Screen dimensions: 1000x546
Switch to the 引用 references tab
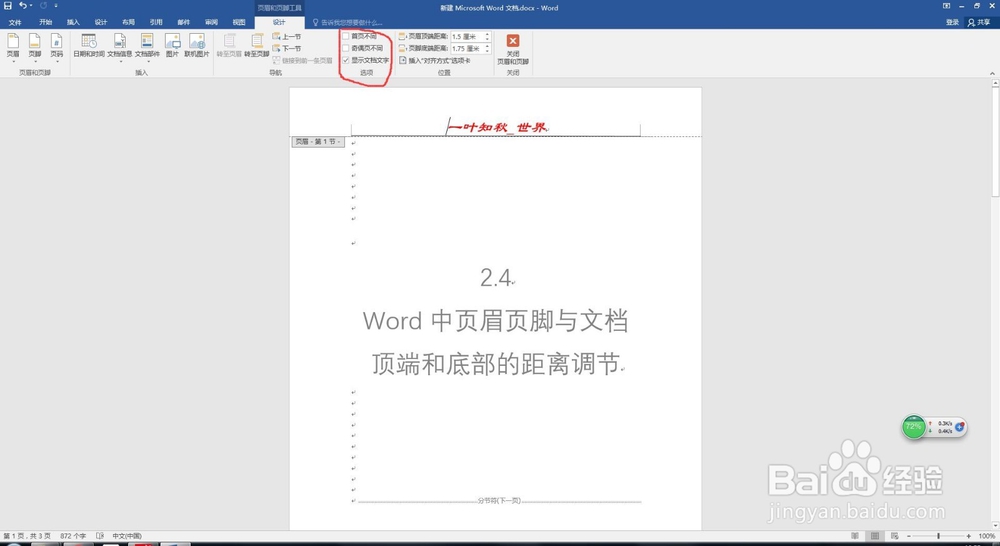[x=156, y=22]
